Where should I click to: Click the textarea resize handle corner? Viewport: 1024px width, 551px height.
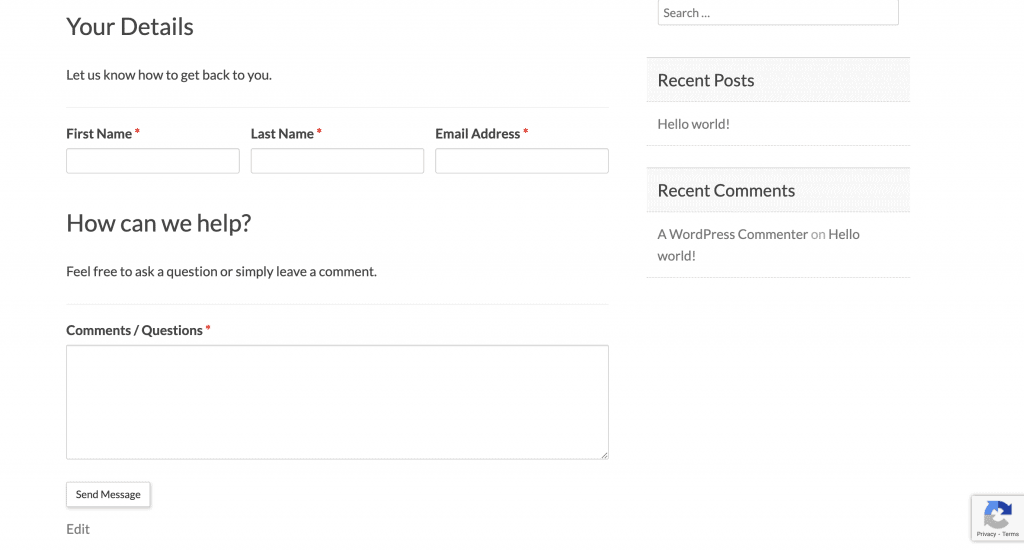(605, 455)
